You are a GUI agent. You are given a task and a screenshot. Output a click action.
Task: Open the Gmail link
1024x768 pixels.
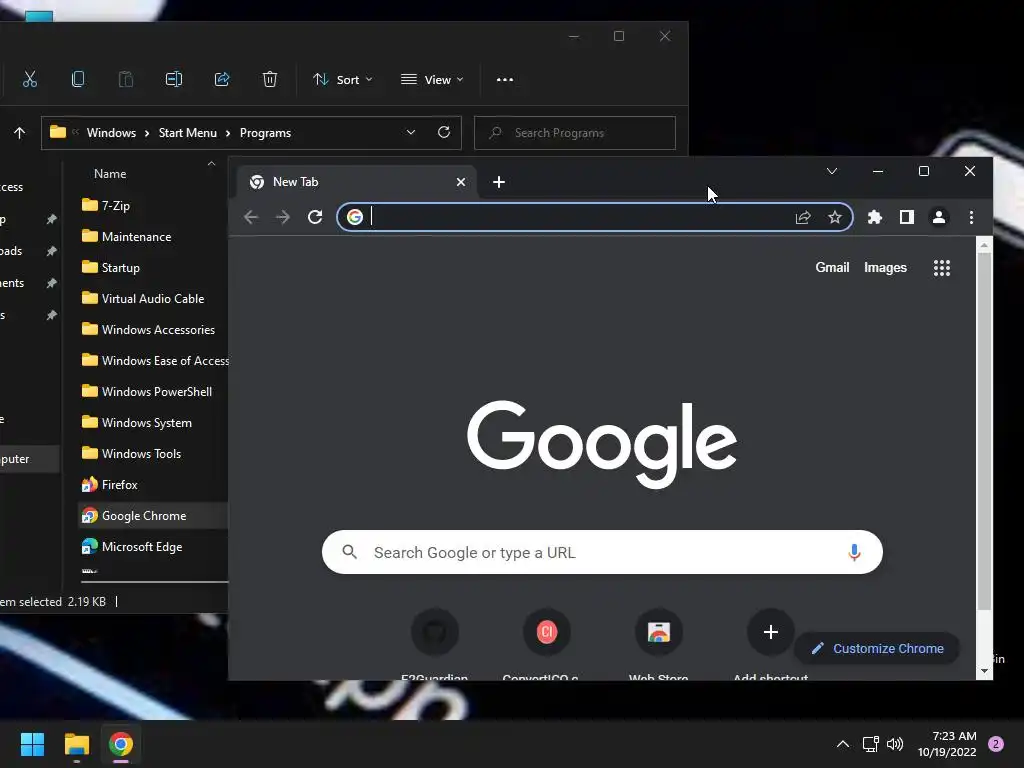click(x=832, y=268)
